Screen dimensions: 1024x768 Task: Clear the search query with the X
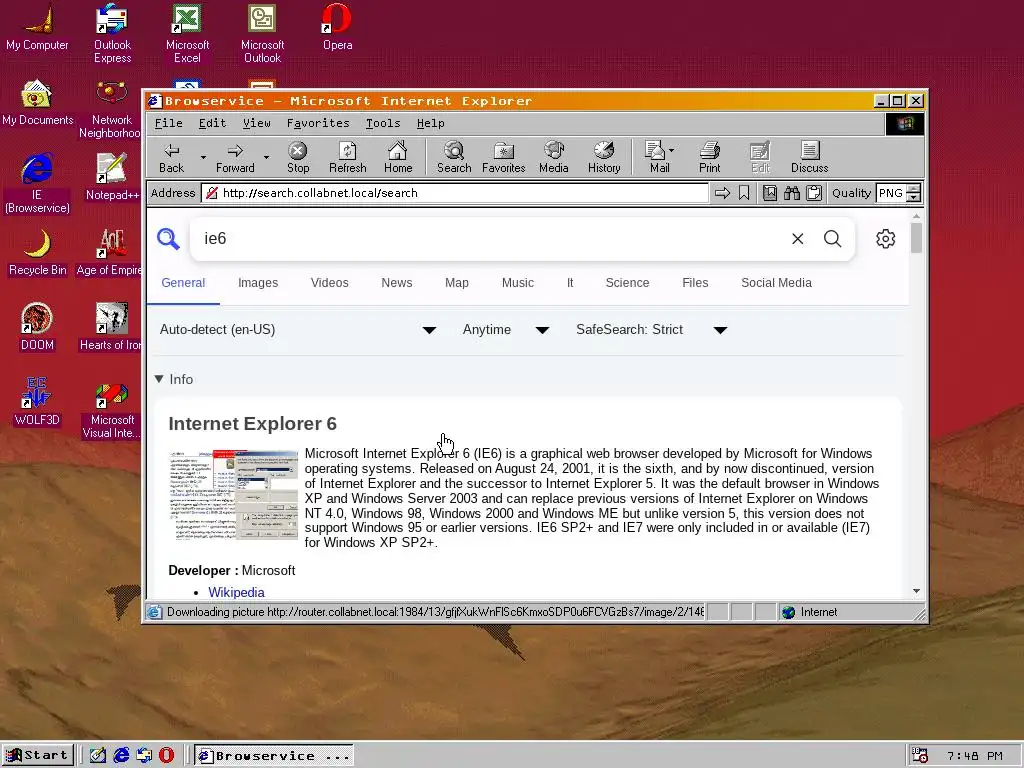pyautogui.click(x=797, y=239)
